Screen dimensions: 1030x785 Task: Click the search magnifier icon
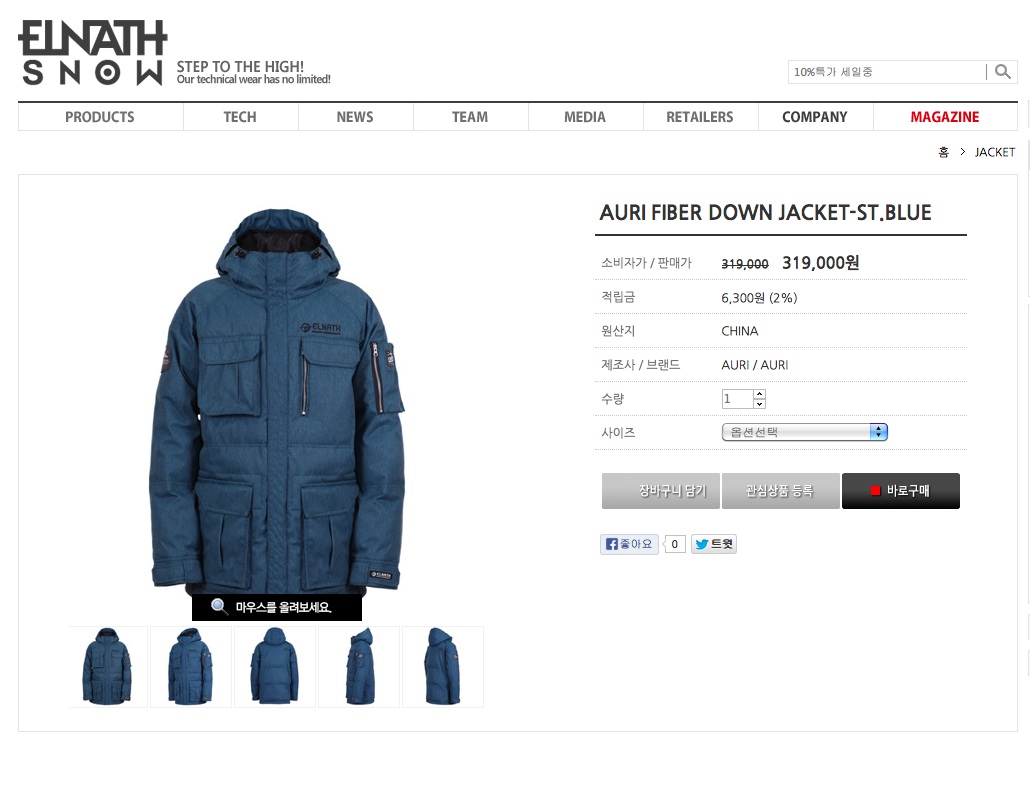click(1002, 72)
